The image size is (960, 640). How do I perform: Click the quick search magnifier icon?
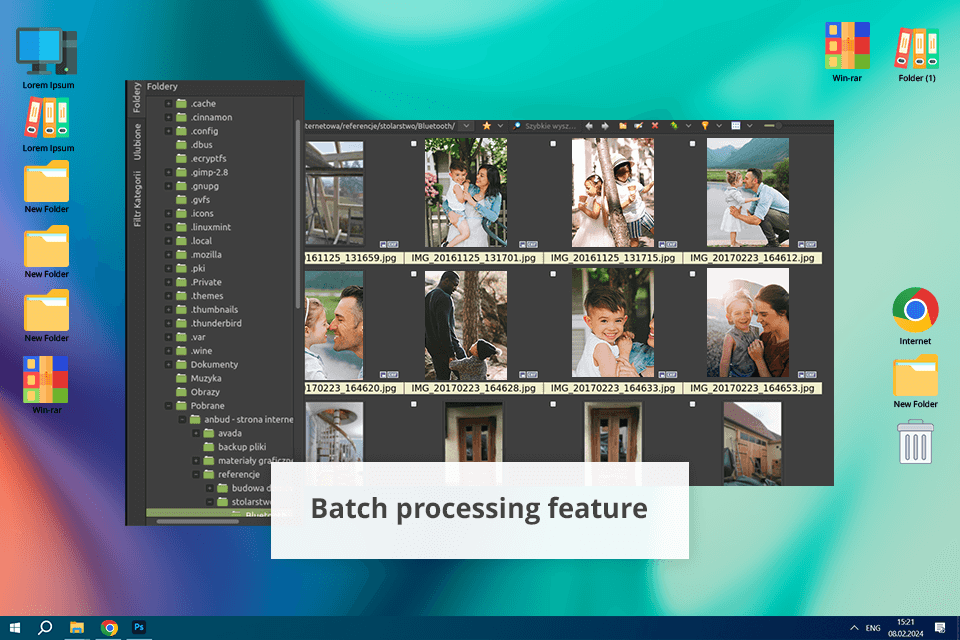point(517,126)
